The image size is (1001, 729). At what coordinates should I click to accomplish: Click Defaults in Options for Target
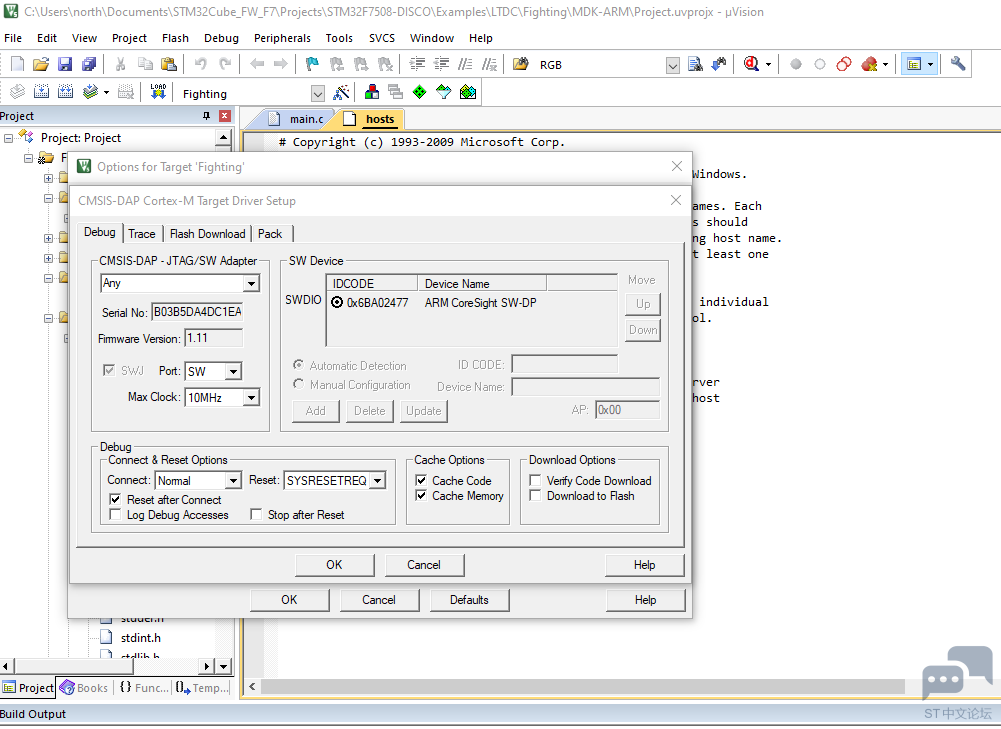[469, 600]
